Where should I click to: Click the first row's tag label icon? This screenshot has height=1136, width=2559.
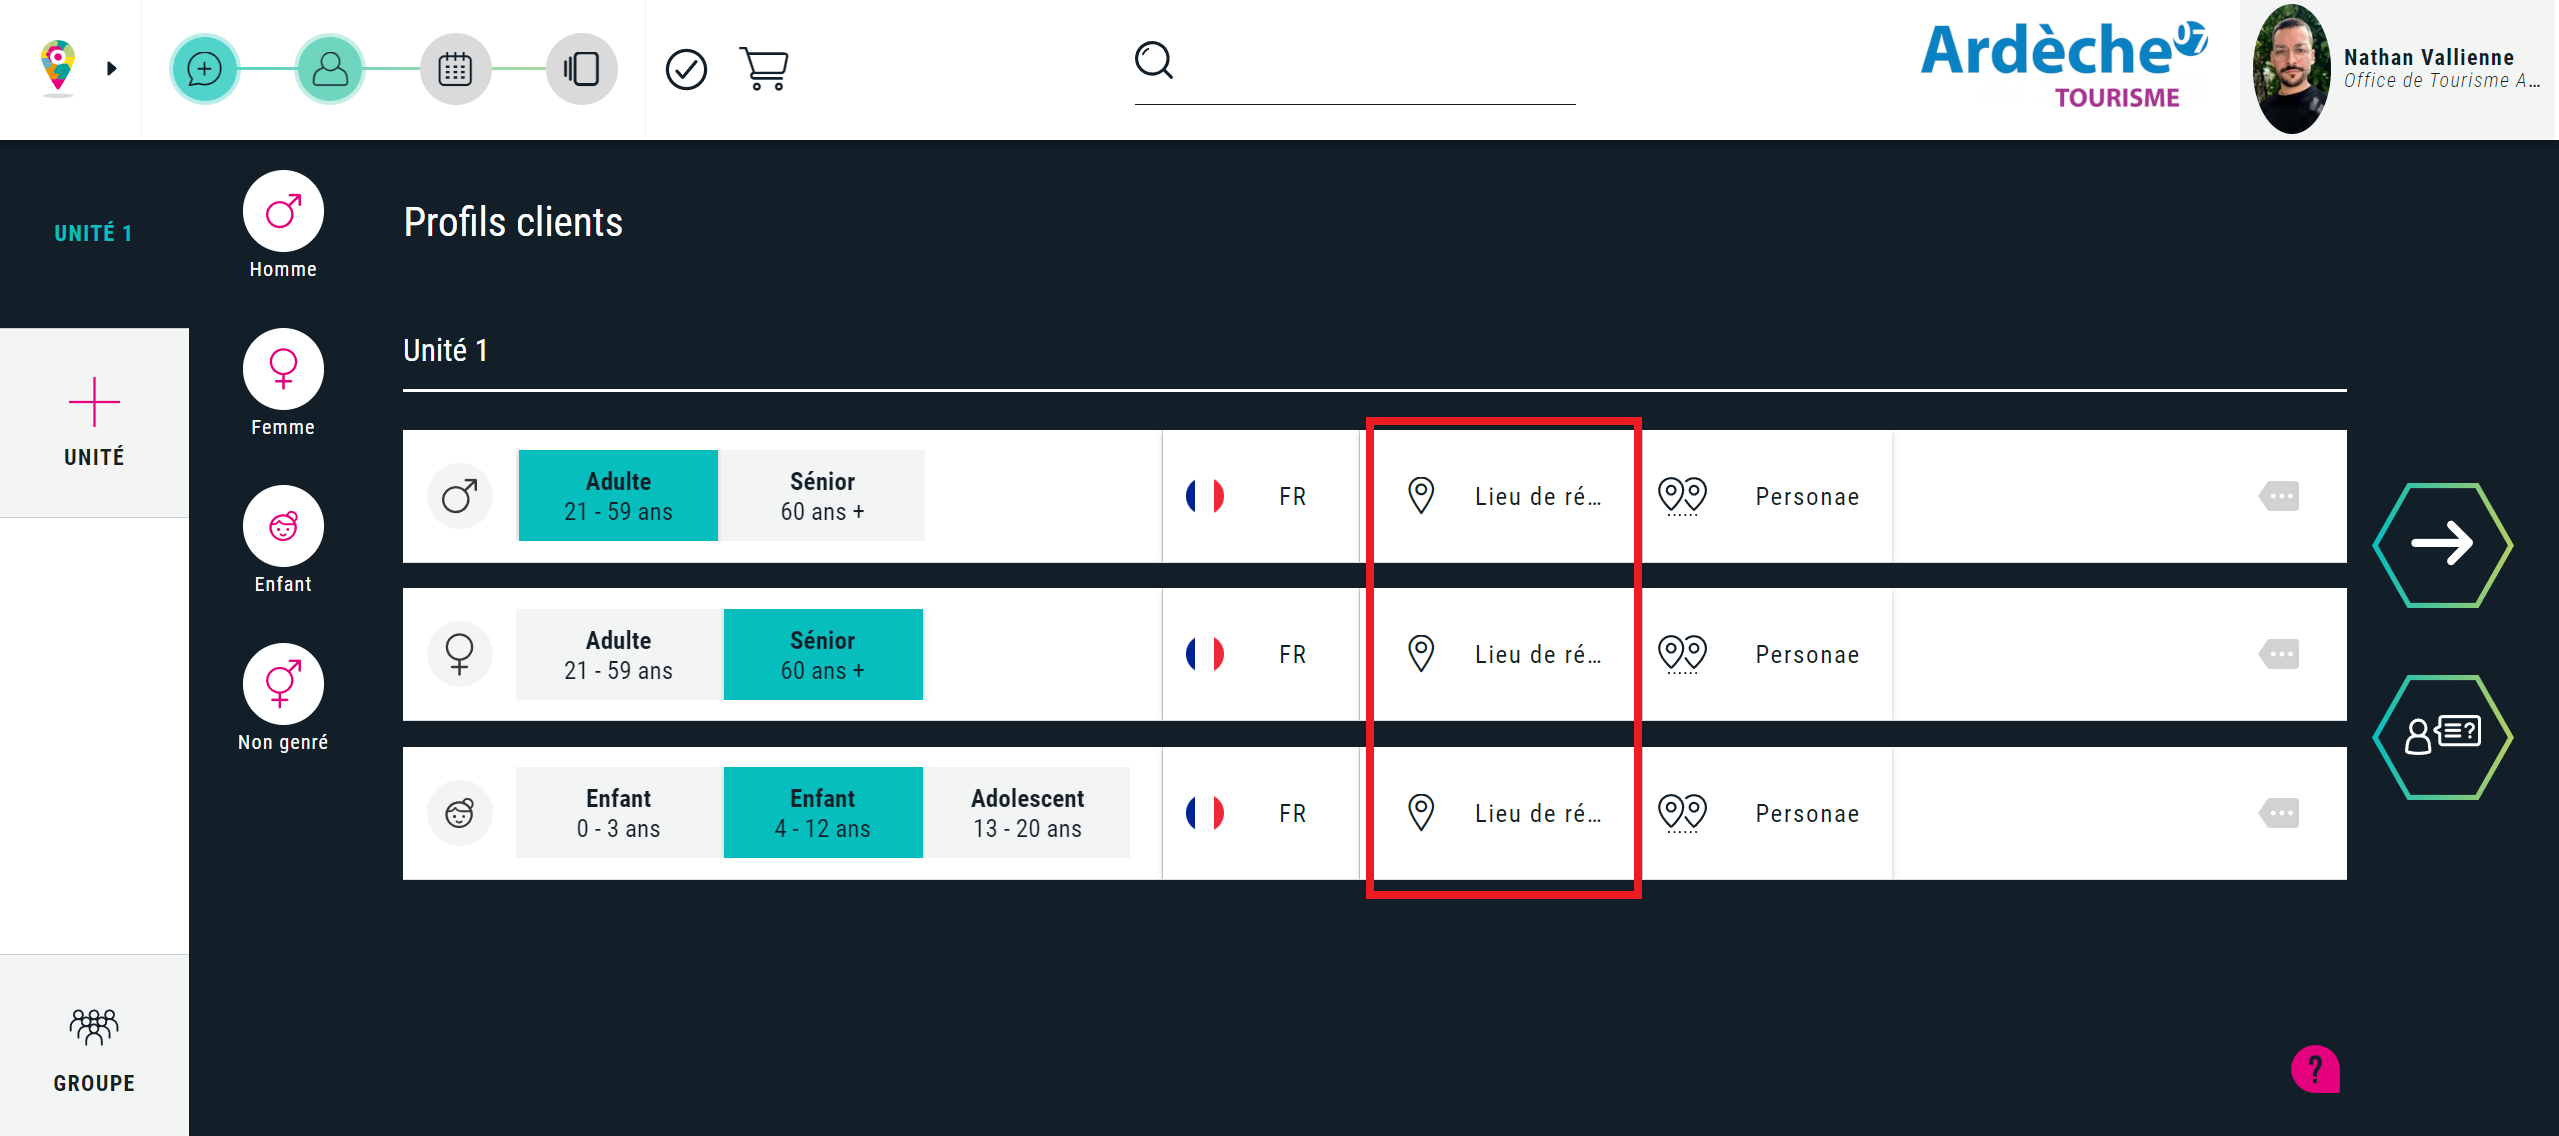click(2280, 496)
